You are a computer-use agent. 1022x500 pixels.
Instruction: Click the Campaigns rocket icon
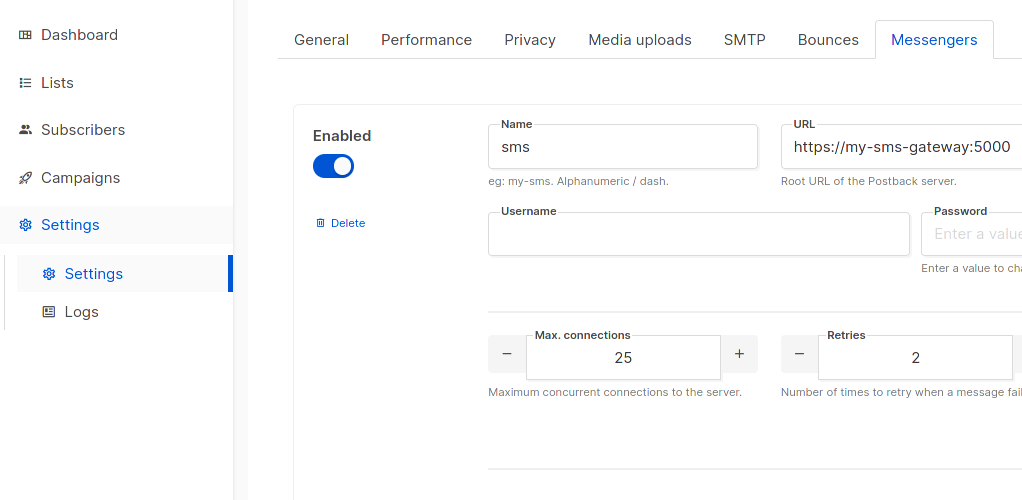[x=26, y=178]
